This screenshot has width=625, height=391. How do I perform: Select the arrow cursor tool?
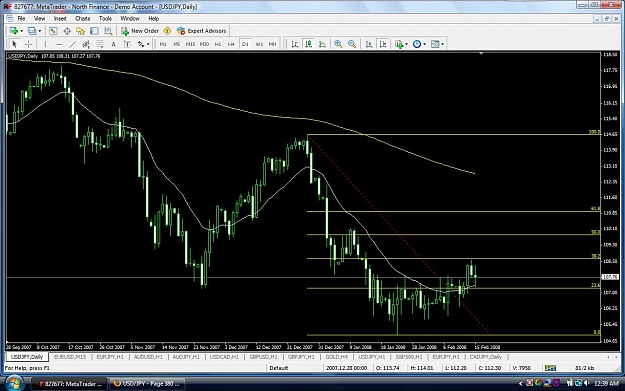click(14, 44)
